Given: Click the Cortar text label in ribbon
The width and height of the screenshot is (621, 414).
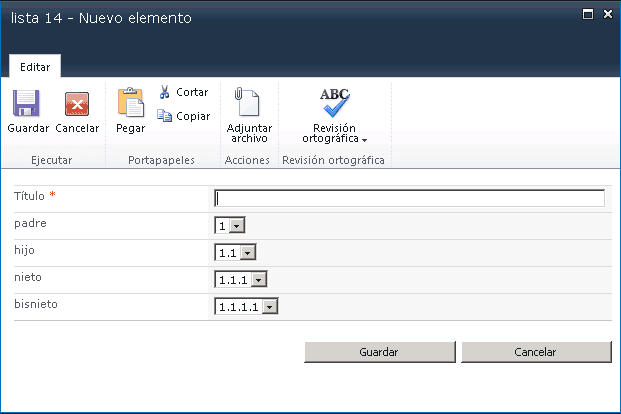Looking at the screenshot, I should pyautogui.click(x=192, y=92).
